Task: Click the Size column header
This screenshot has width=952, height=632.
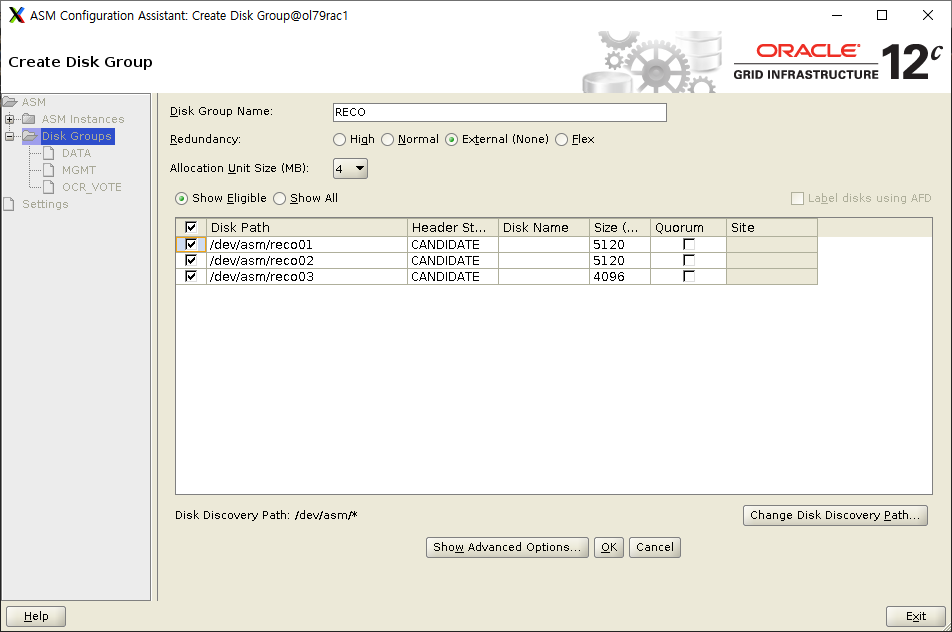Action: (619, 228)
